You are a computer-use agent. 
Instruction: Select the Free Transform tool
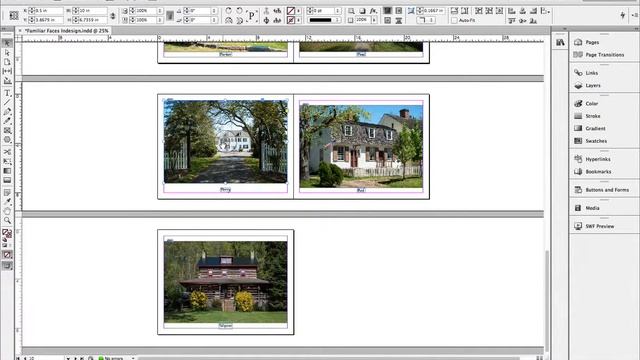(x=7, y=161)
